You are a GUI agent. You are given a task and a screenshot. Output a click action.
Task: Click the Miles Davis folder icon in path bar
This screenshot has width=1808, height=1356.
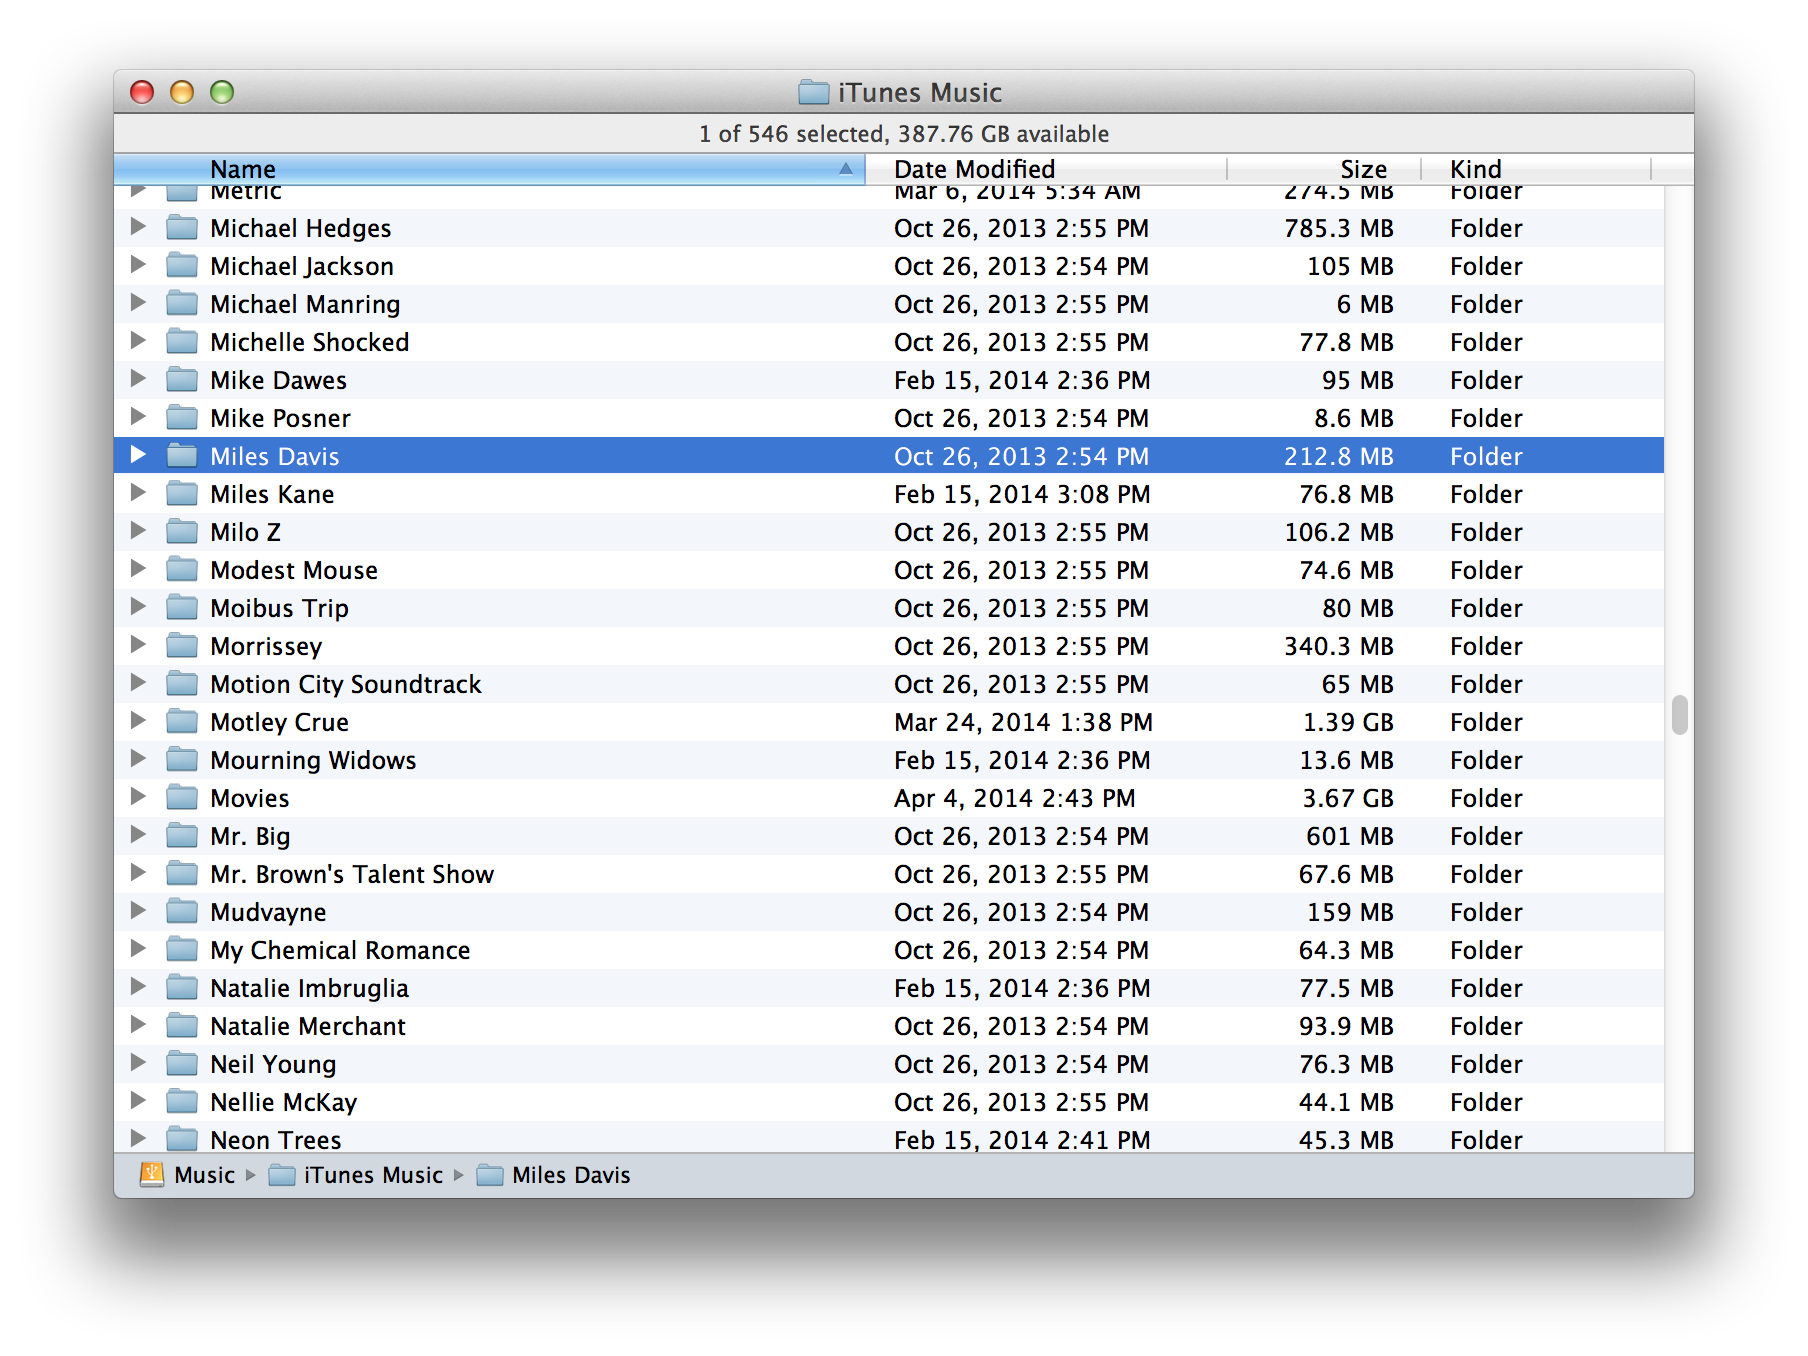(490, 1175)
